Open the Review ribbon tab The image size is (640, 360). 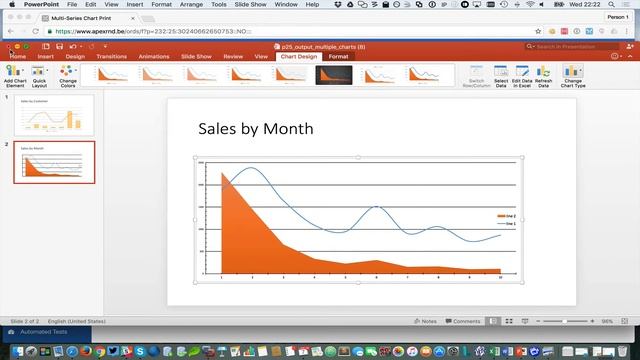[x=233, y=57]
